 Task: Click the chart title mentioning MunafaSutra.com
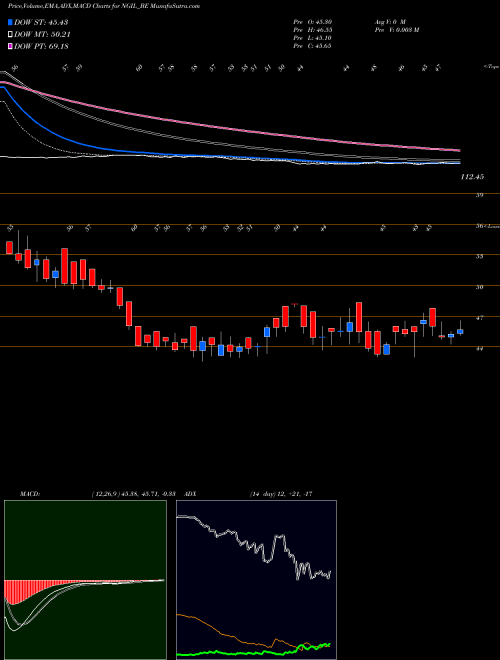click(x=104, y=6)
